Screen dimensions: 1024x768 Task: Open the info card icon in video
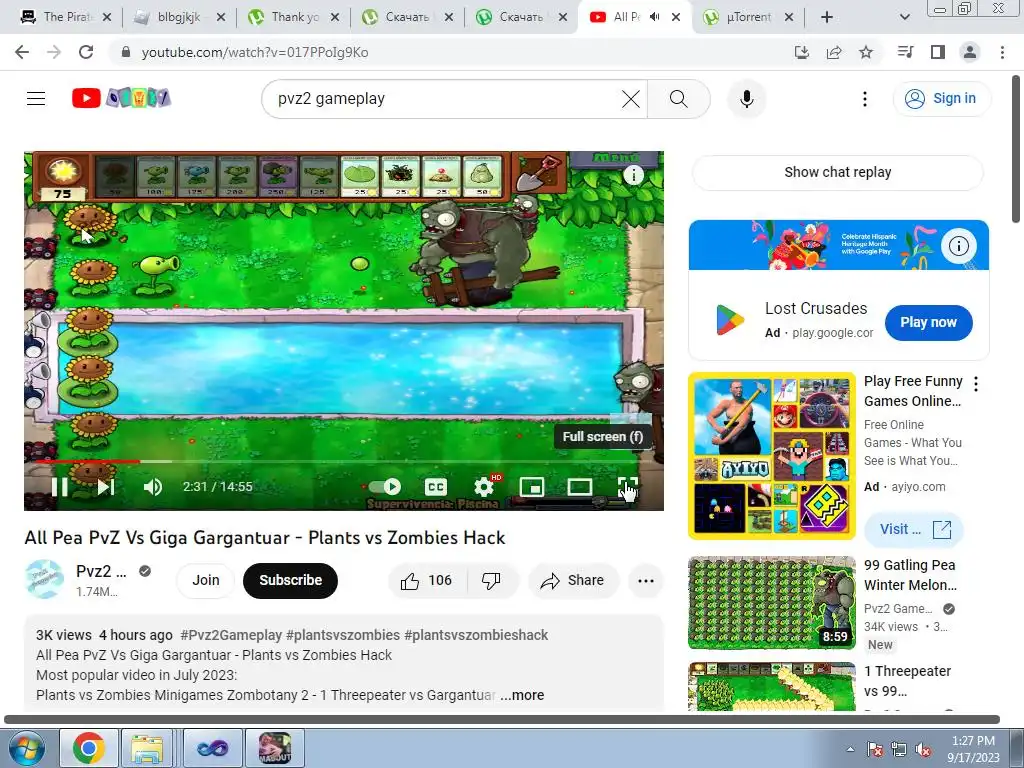coord(633,174)
